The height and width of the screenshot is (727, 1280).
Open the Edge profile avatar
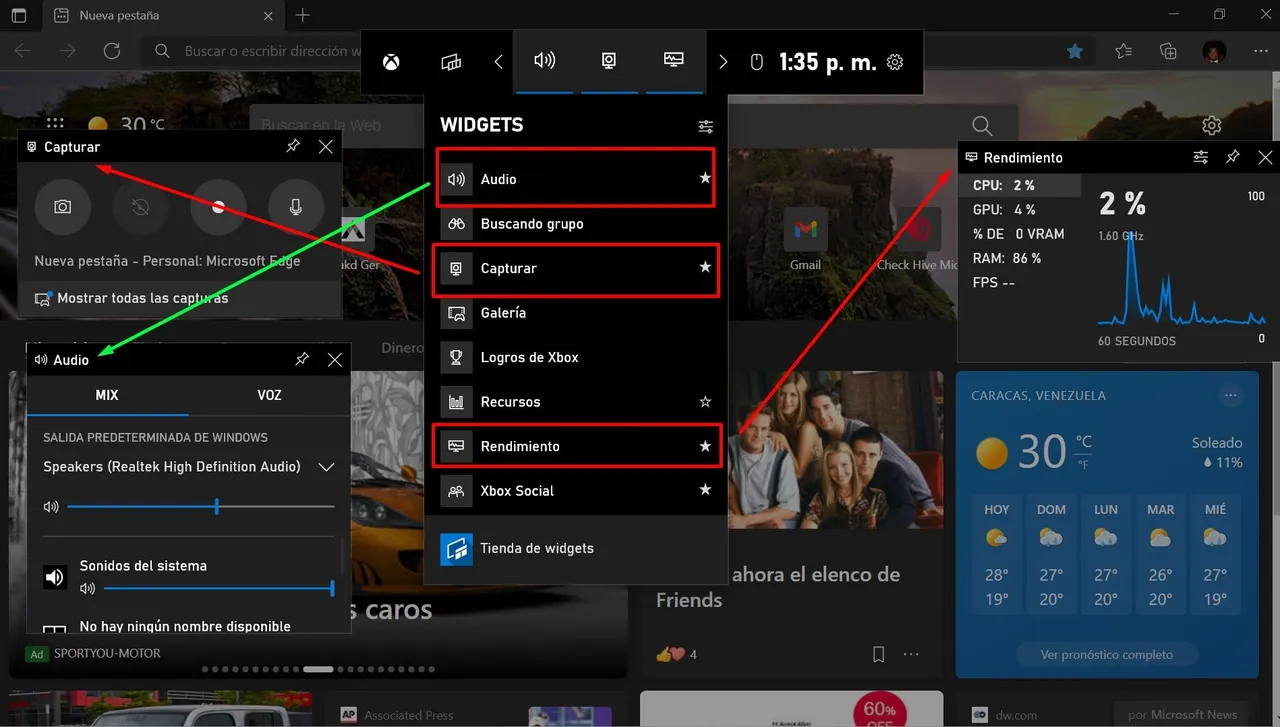(1213, 51)
